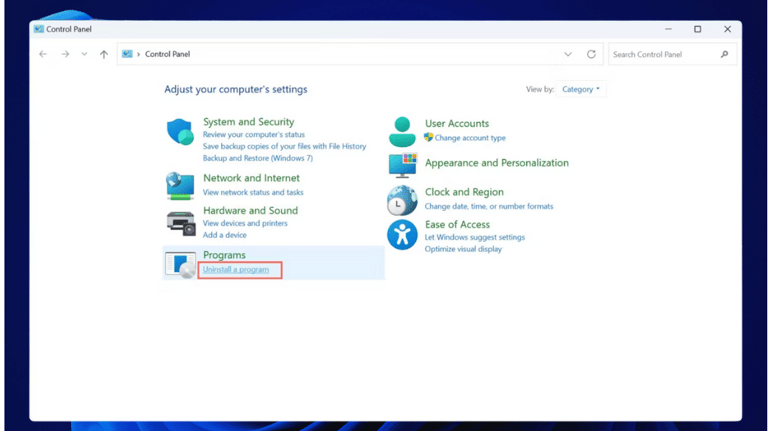Open View devices and printers
Viewport: 768px width, 431px height.
(245, 223)
